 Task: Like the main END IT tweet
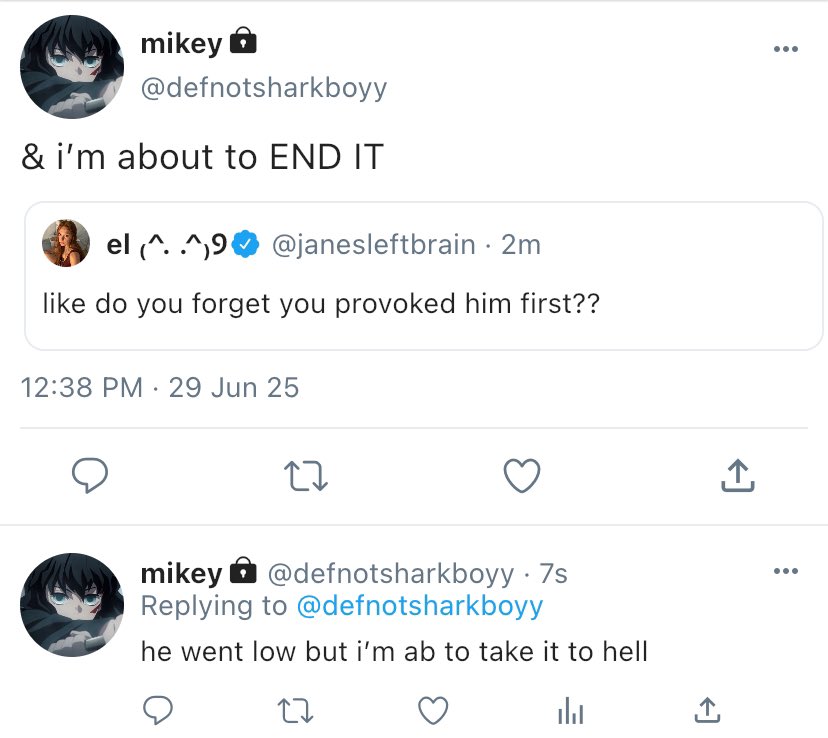click(x=521, y=476)
